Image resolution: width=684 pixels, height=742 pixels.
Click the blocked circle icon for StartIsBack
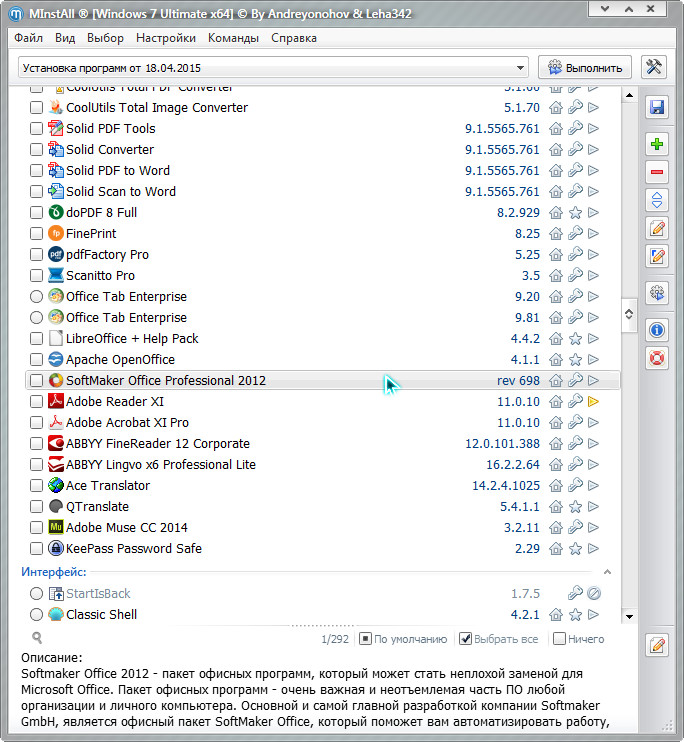(x=594, y=593)
